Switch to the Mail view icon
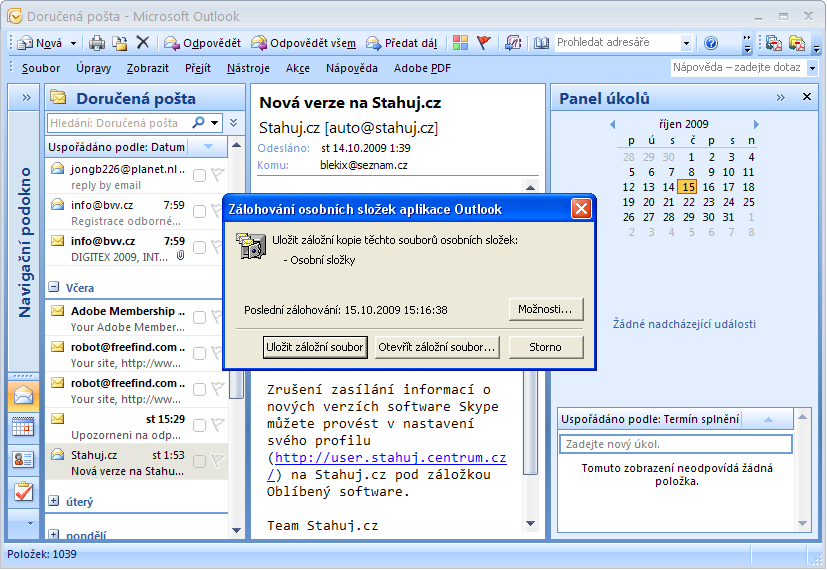Screen dimensions: 827x570 coord(23,395)
